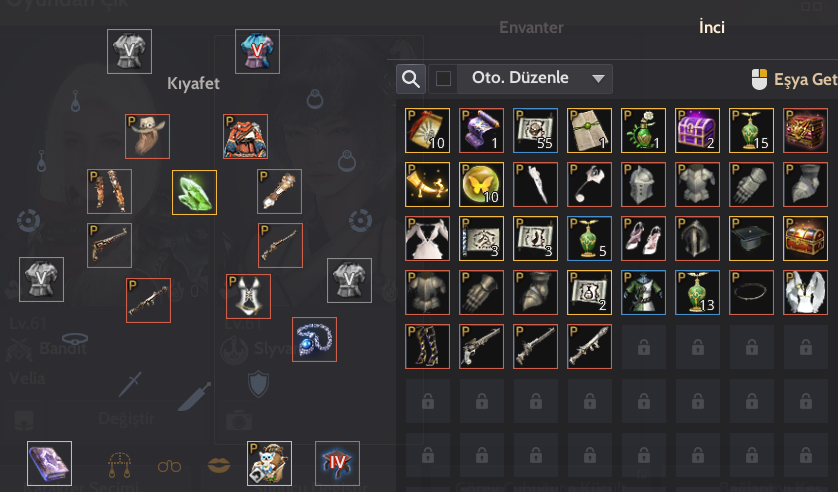Select the white angel wings item
The width and height of the screenshot is (838, 492).
click(x=805, y=292)
